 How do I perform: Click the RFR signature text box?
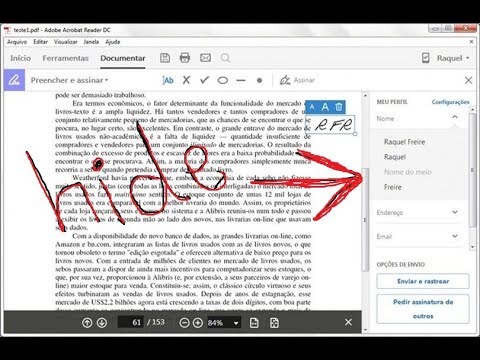[x=331, y=125]
